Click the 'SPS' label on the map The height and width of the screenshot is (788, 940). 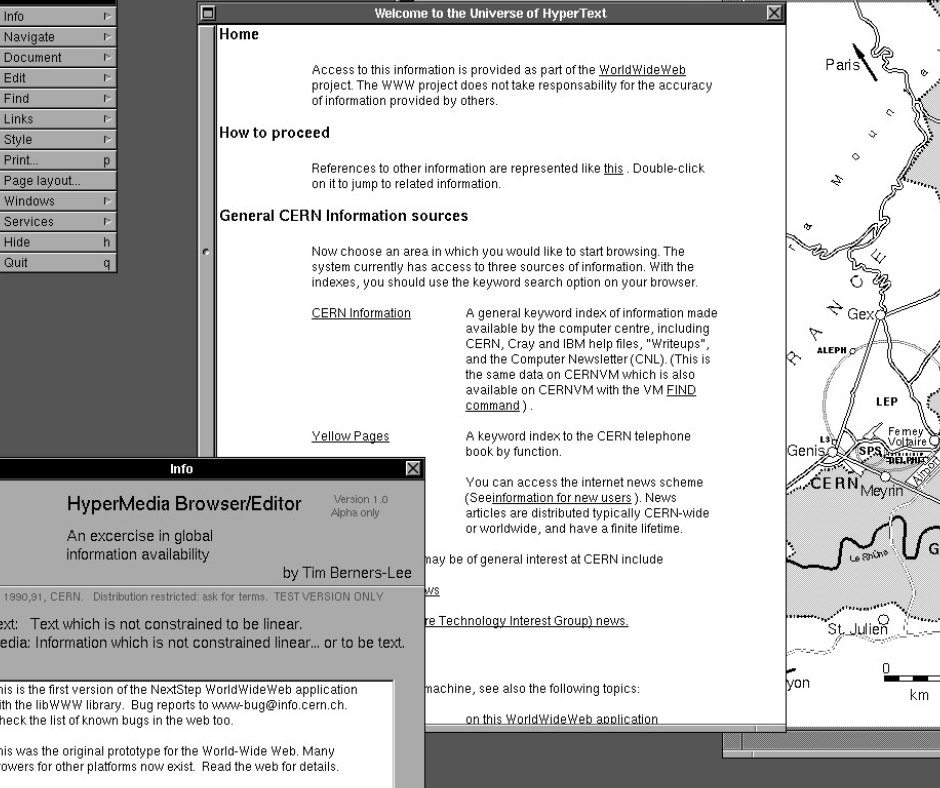pos(870,451)
